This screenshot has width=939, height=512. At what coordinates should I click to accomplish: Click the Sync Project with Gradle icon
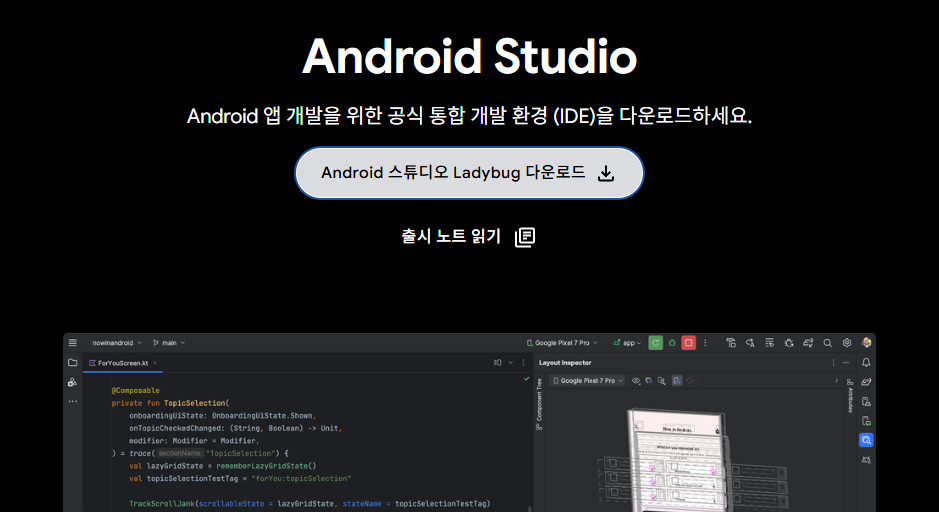coord(808,343)
